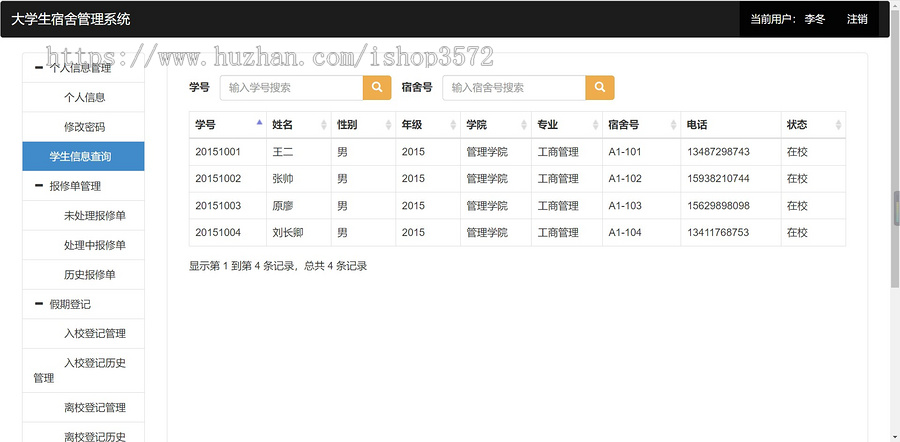Click phone number 15938210744
Screen dimensions: 900x442
pos(718,179)
